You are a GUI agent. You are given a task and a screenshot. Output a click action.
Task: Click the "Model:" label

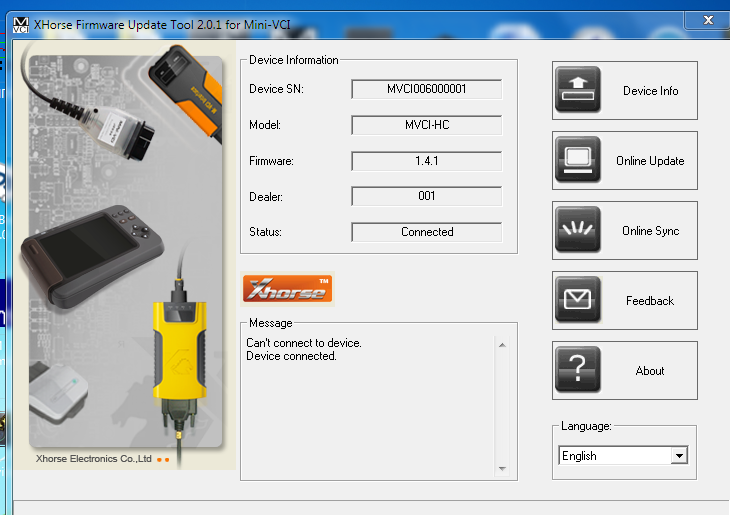coord(264,125)
